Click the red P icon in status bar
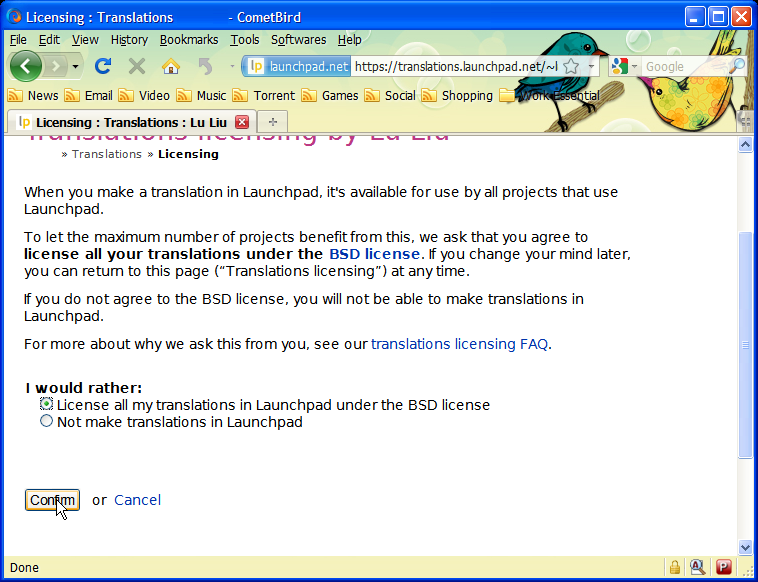This screenshot has width=758, height=582. click(723, 567)
